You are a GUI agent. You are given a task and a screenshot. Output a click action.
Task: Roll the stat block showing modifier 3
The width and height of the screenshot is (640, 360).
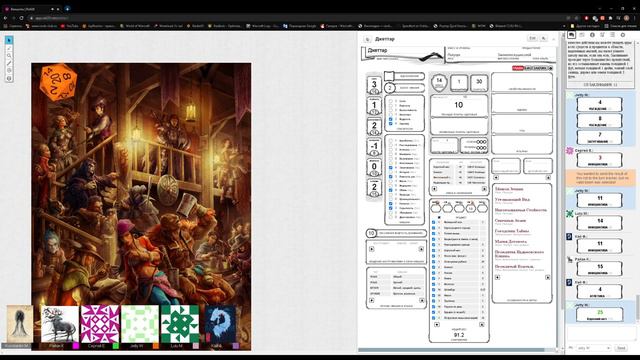click(374, 85)
